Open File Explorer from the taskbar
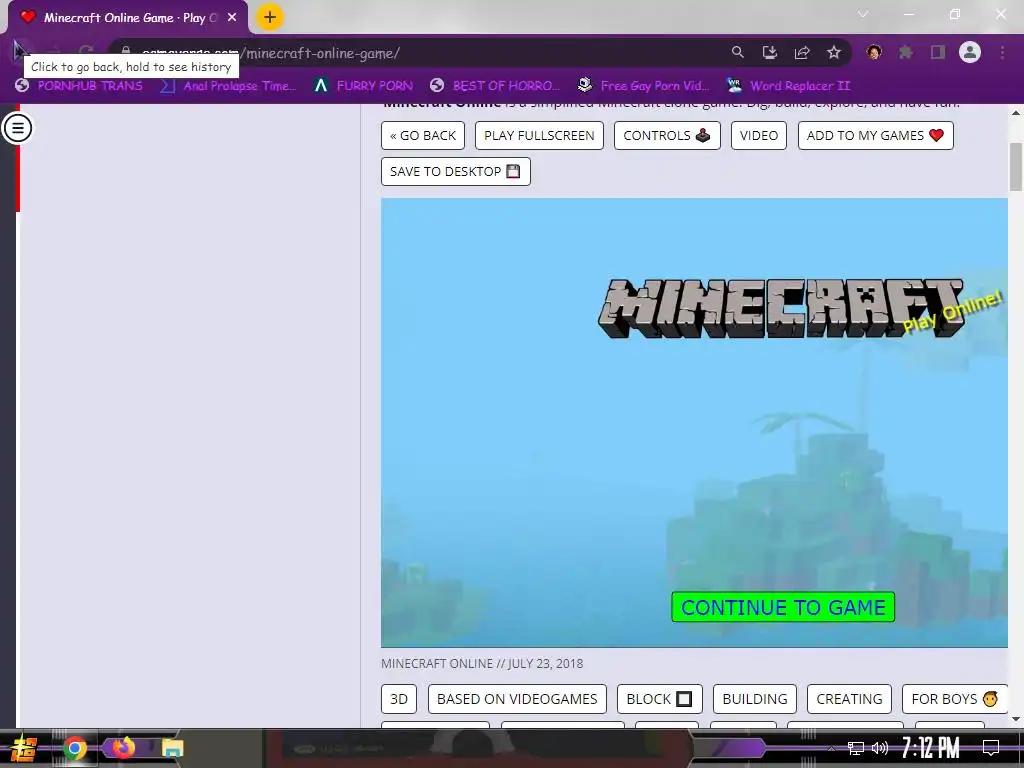The image size is (1024, 768). coord(172,748)
